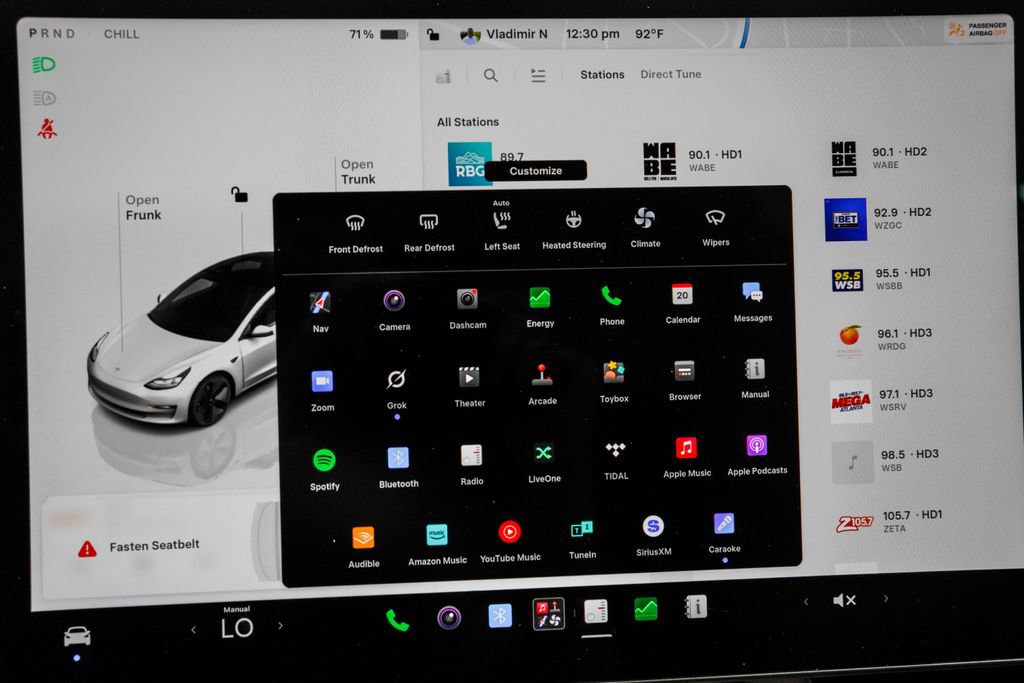Tune to 96.1 HD3 WRDG station

pyautogui.click(x=886, y=340)
